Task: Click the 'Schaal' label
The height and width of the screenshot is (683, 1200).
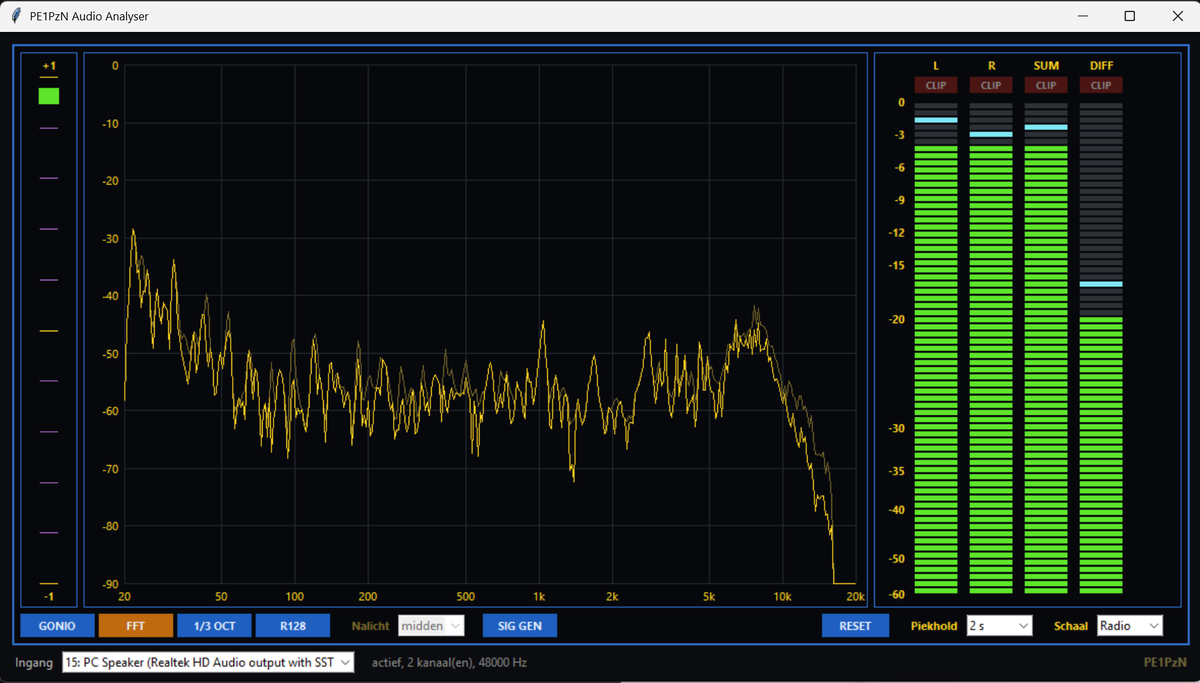Action: (x=1071, y=626)
